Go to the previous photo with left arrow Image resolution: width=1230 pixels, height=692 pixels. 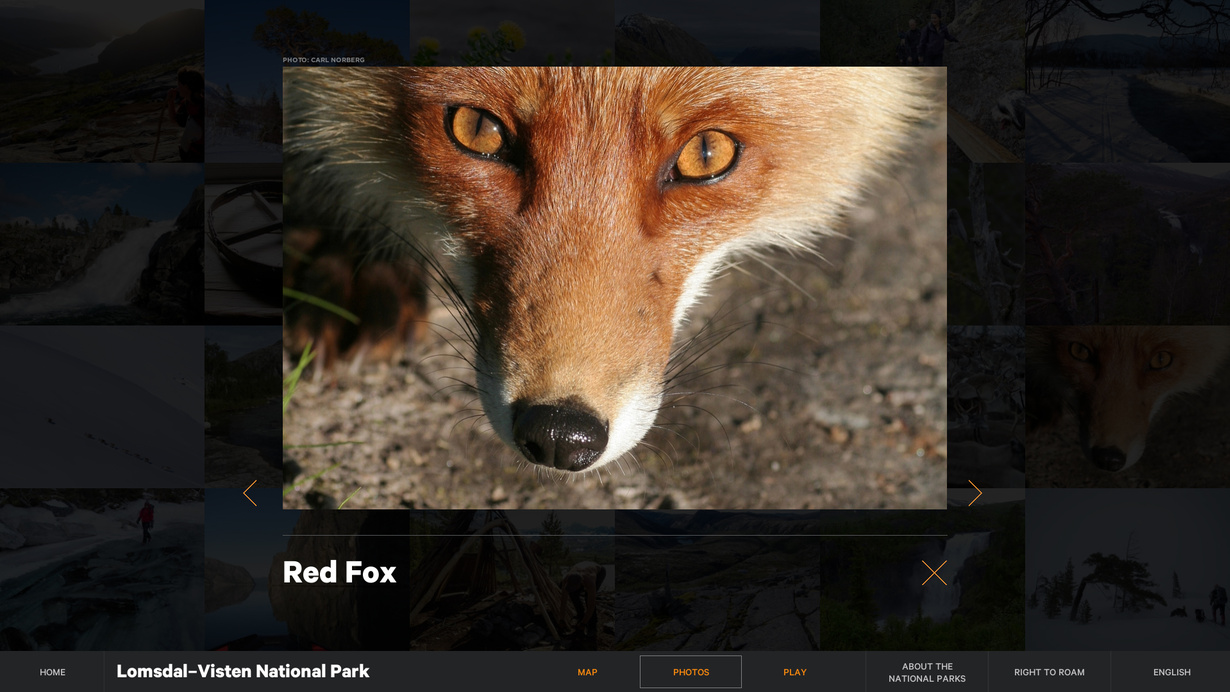250,493
